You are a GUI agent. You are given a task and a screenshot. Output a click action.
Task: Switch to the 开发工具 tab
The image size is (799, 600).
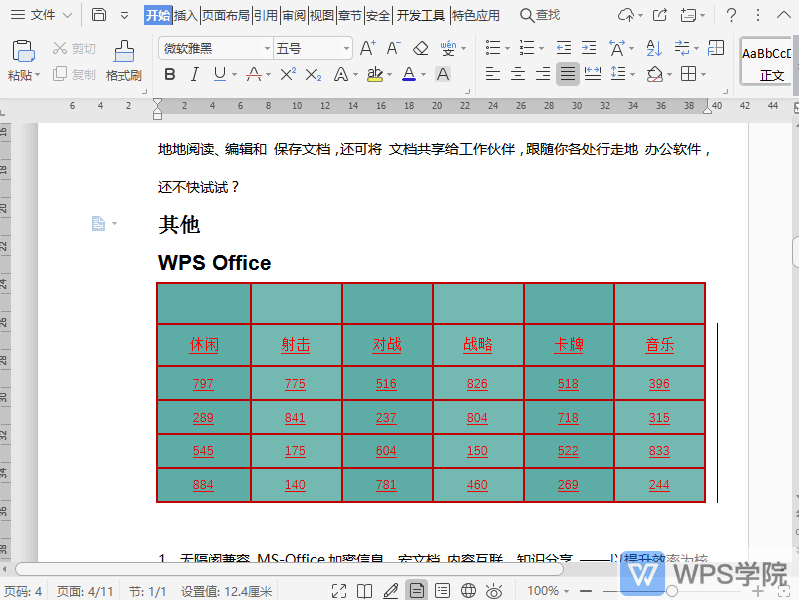pos(421,16)
